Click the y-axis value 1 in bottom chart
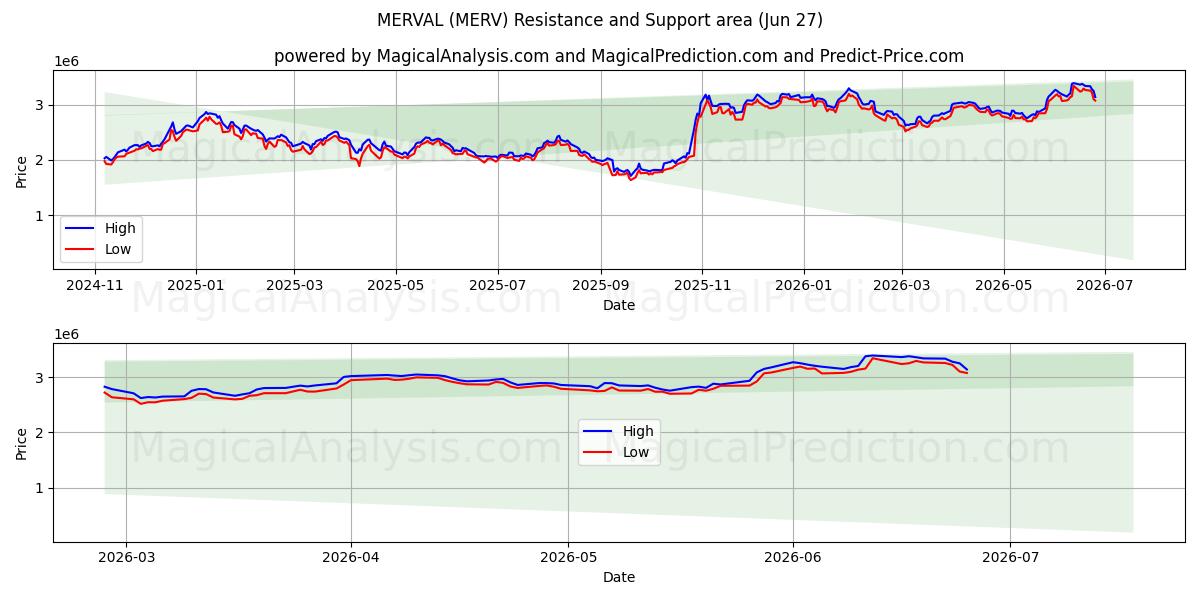 click(x=41, y=488)
